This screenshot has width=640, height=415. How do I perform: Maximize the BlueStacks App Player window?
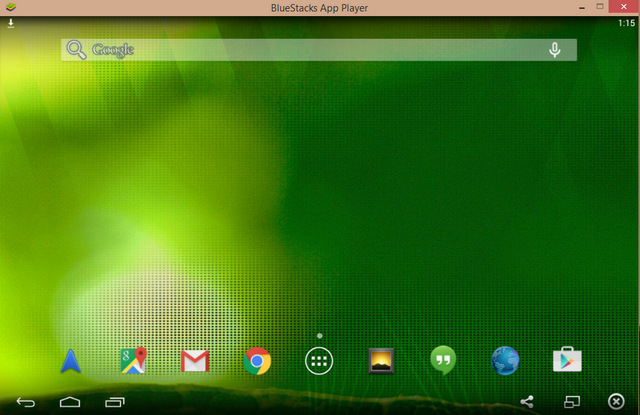(x=600, y=7)
